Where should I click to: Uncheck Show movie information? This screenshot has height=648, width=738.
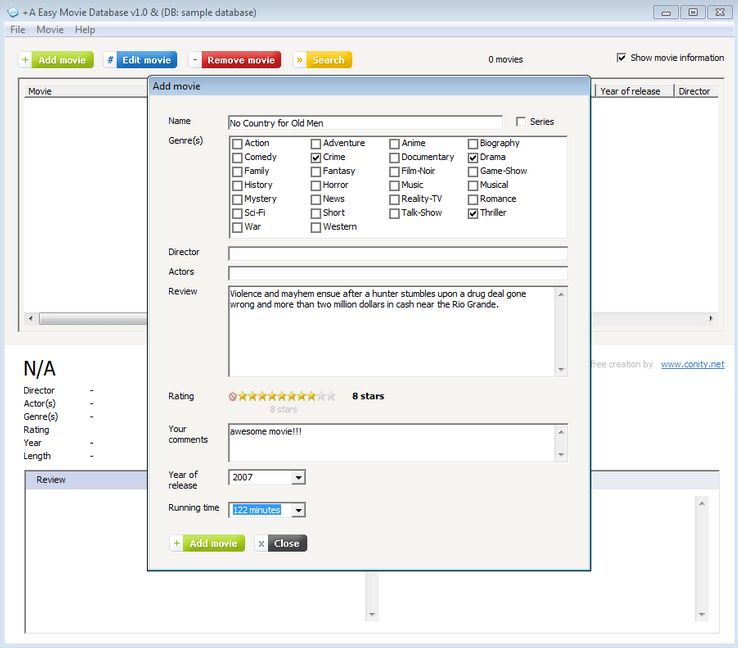(x=621, y=57)
